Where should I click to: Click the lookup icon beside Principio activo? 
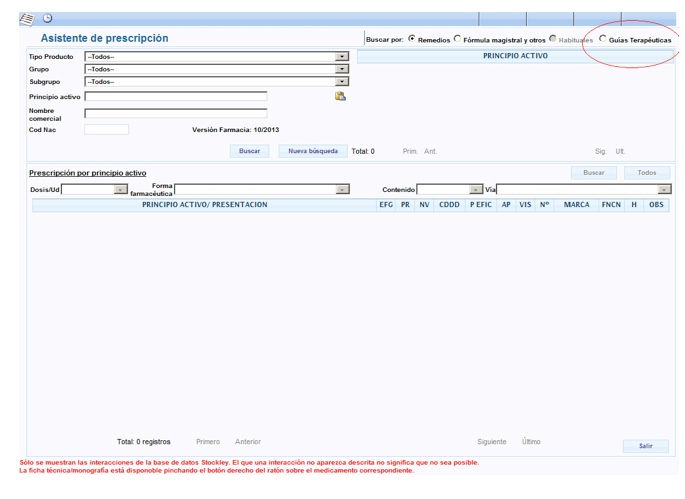(x=340, y=96)
